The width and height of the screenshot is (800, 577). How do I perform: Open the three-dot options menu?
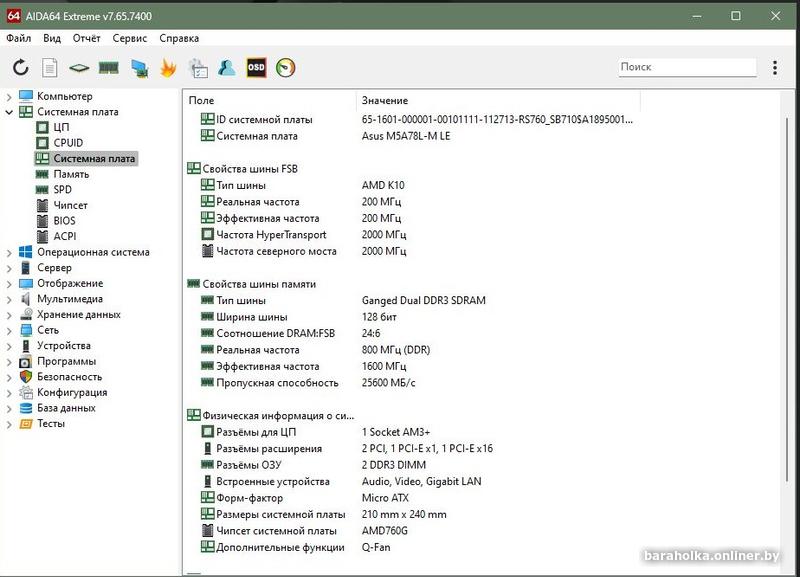click(x=775, y=67)
